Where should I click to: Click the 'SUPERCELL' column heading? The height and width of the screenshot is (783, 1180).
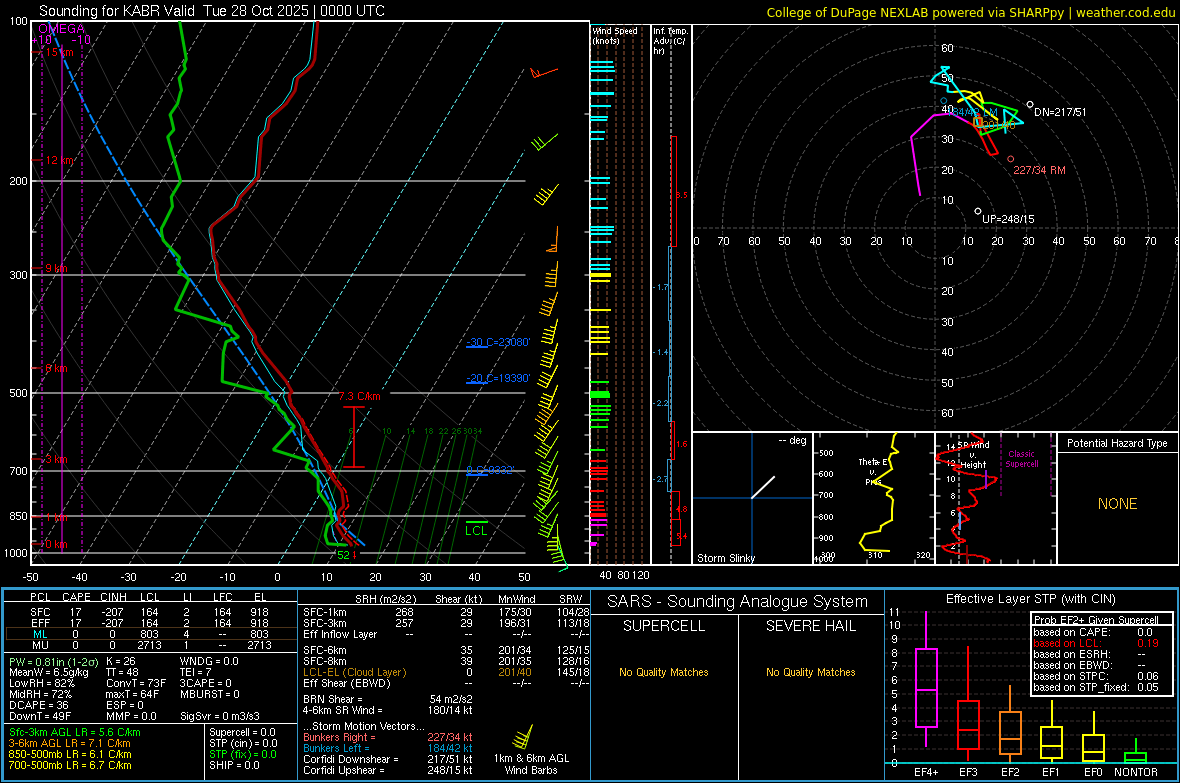pos(664,626)
